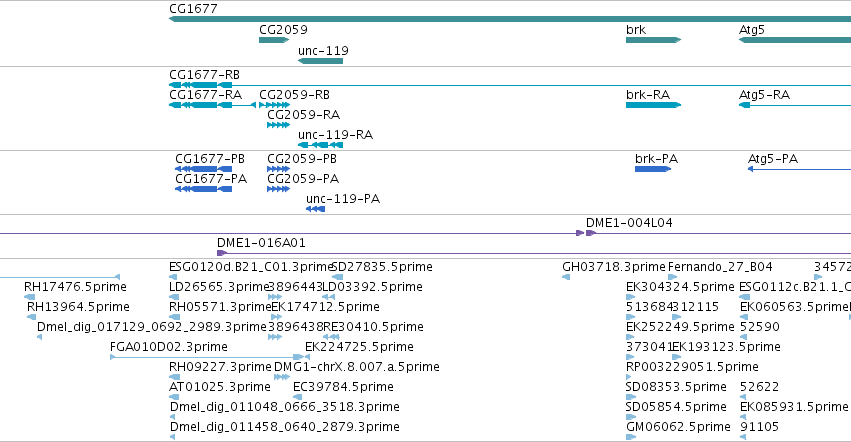Screen dimensions: 851x442
Task: Click the RE30410.5prime label
Action: 373,327
